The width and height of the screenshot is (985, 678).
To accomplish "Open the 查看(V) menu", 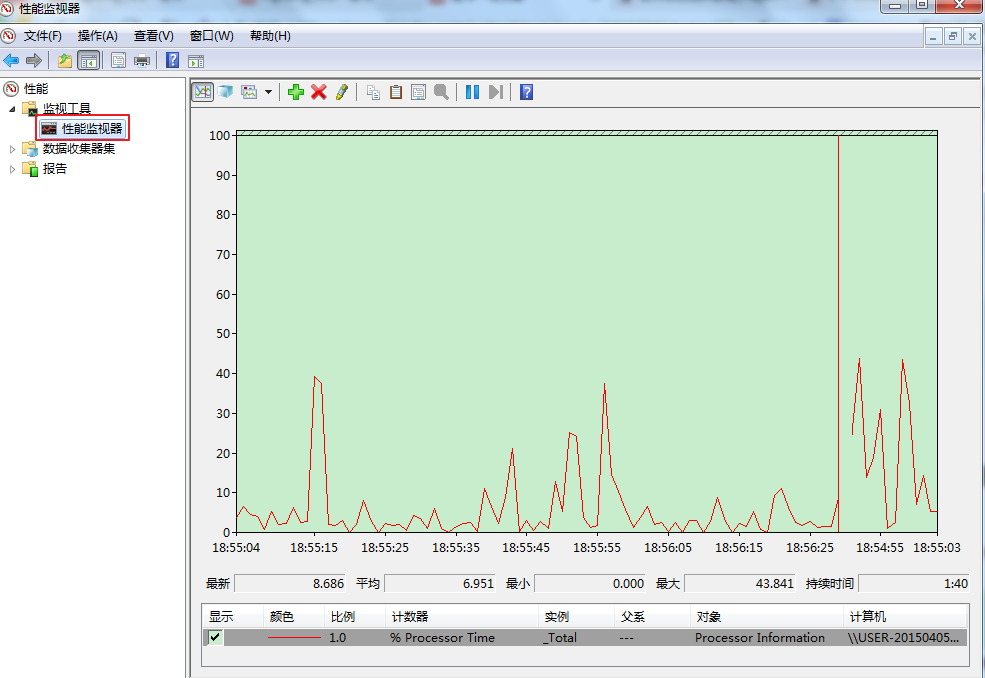I will 153,36.
